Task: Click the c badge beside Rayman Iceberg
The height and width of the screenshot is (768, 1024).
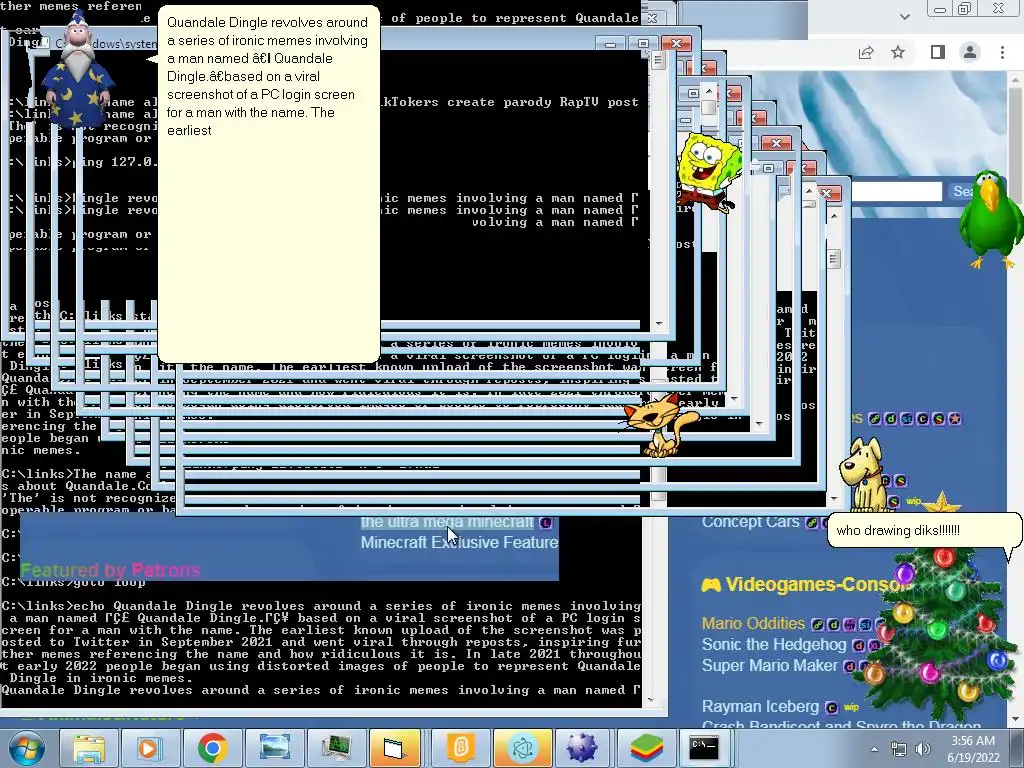Action: click(x=831, y=707)
